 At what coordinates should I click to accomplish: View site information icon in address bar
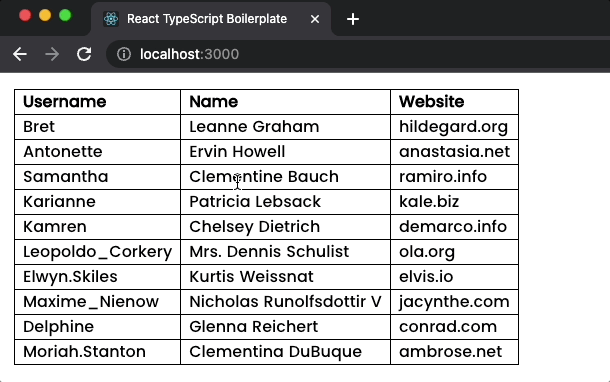tap(124, 54)
